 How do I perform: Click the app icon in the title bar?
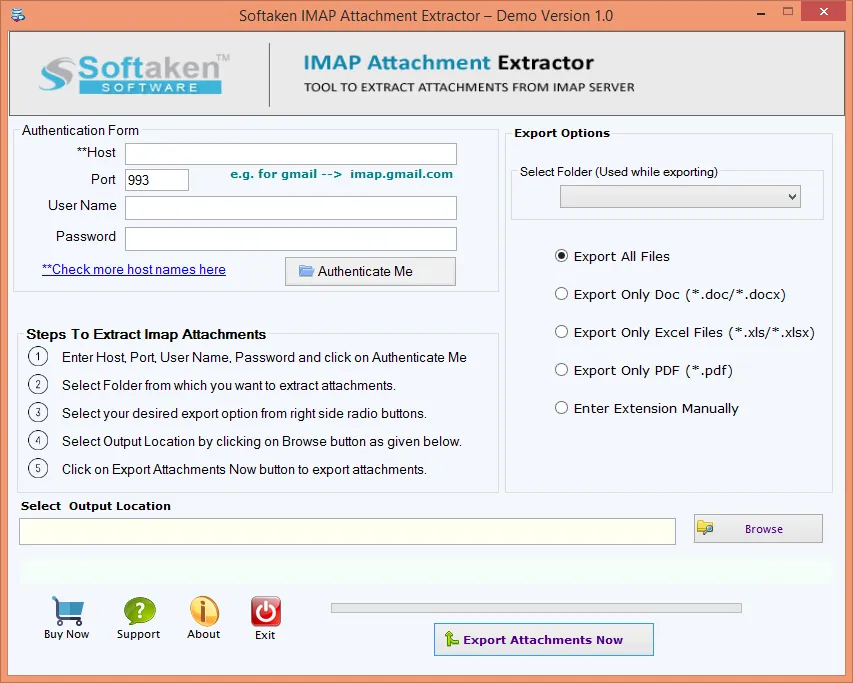(x=18, y=15)
